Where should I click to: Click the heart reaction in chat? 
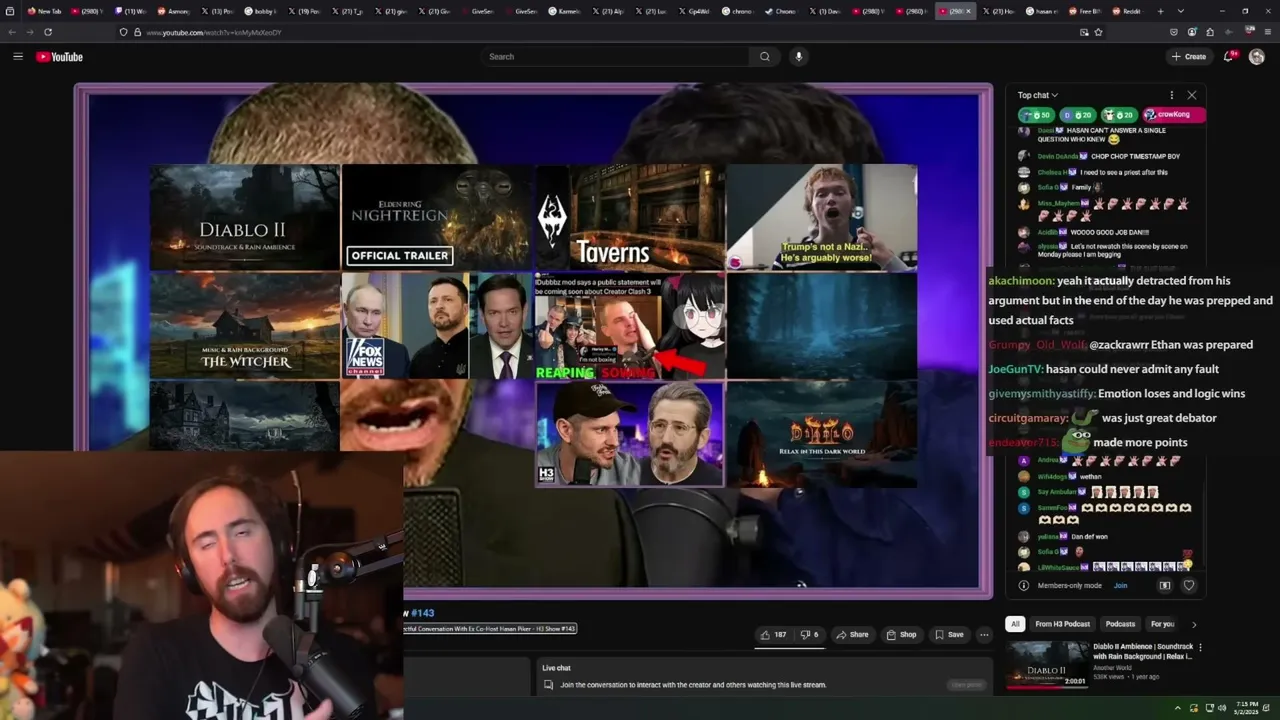[x=1188, y=585]
